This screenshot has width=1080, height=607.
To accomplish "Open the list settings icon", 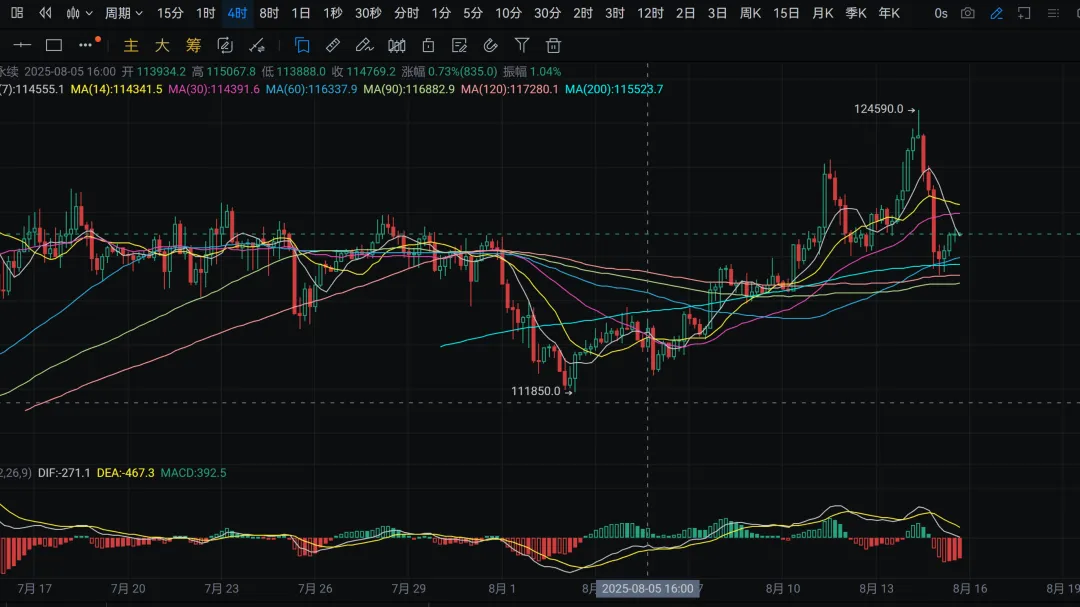I will point(1052,13).
